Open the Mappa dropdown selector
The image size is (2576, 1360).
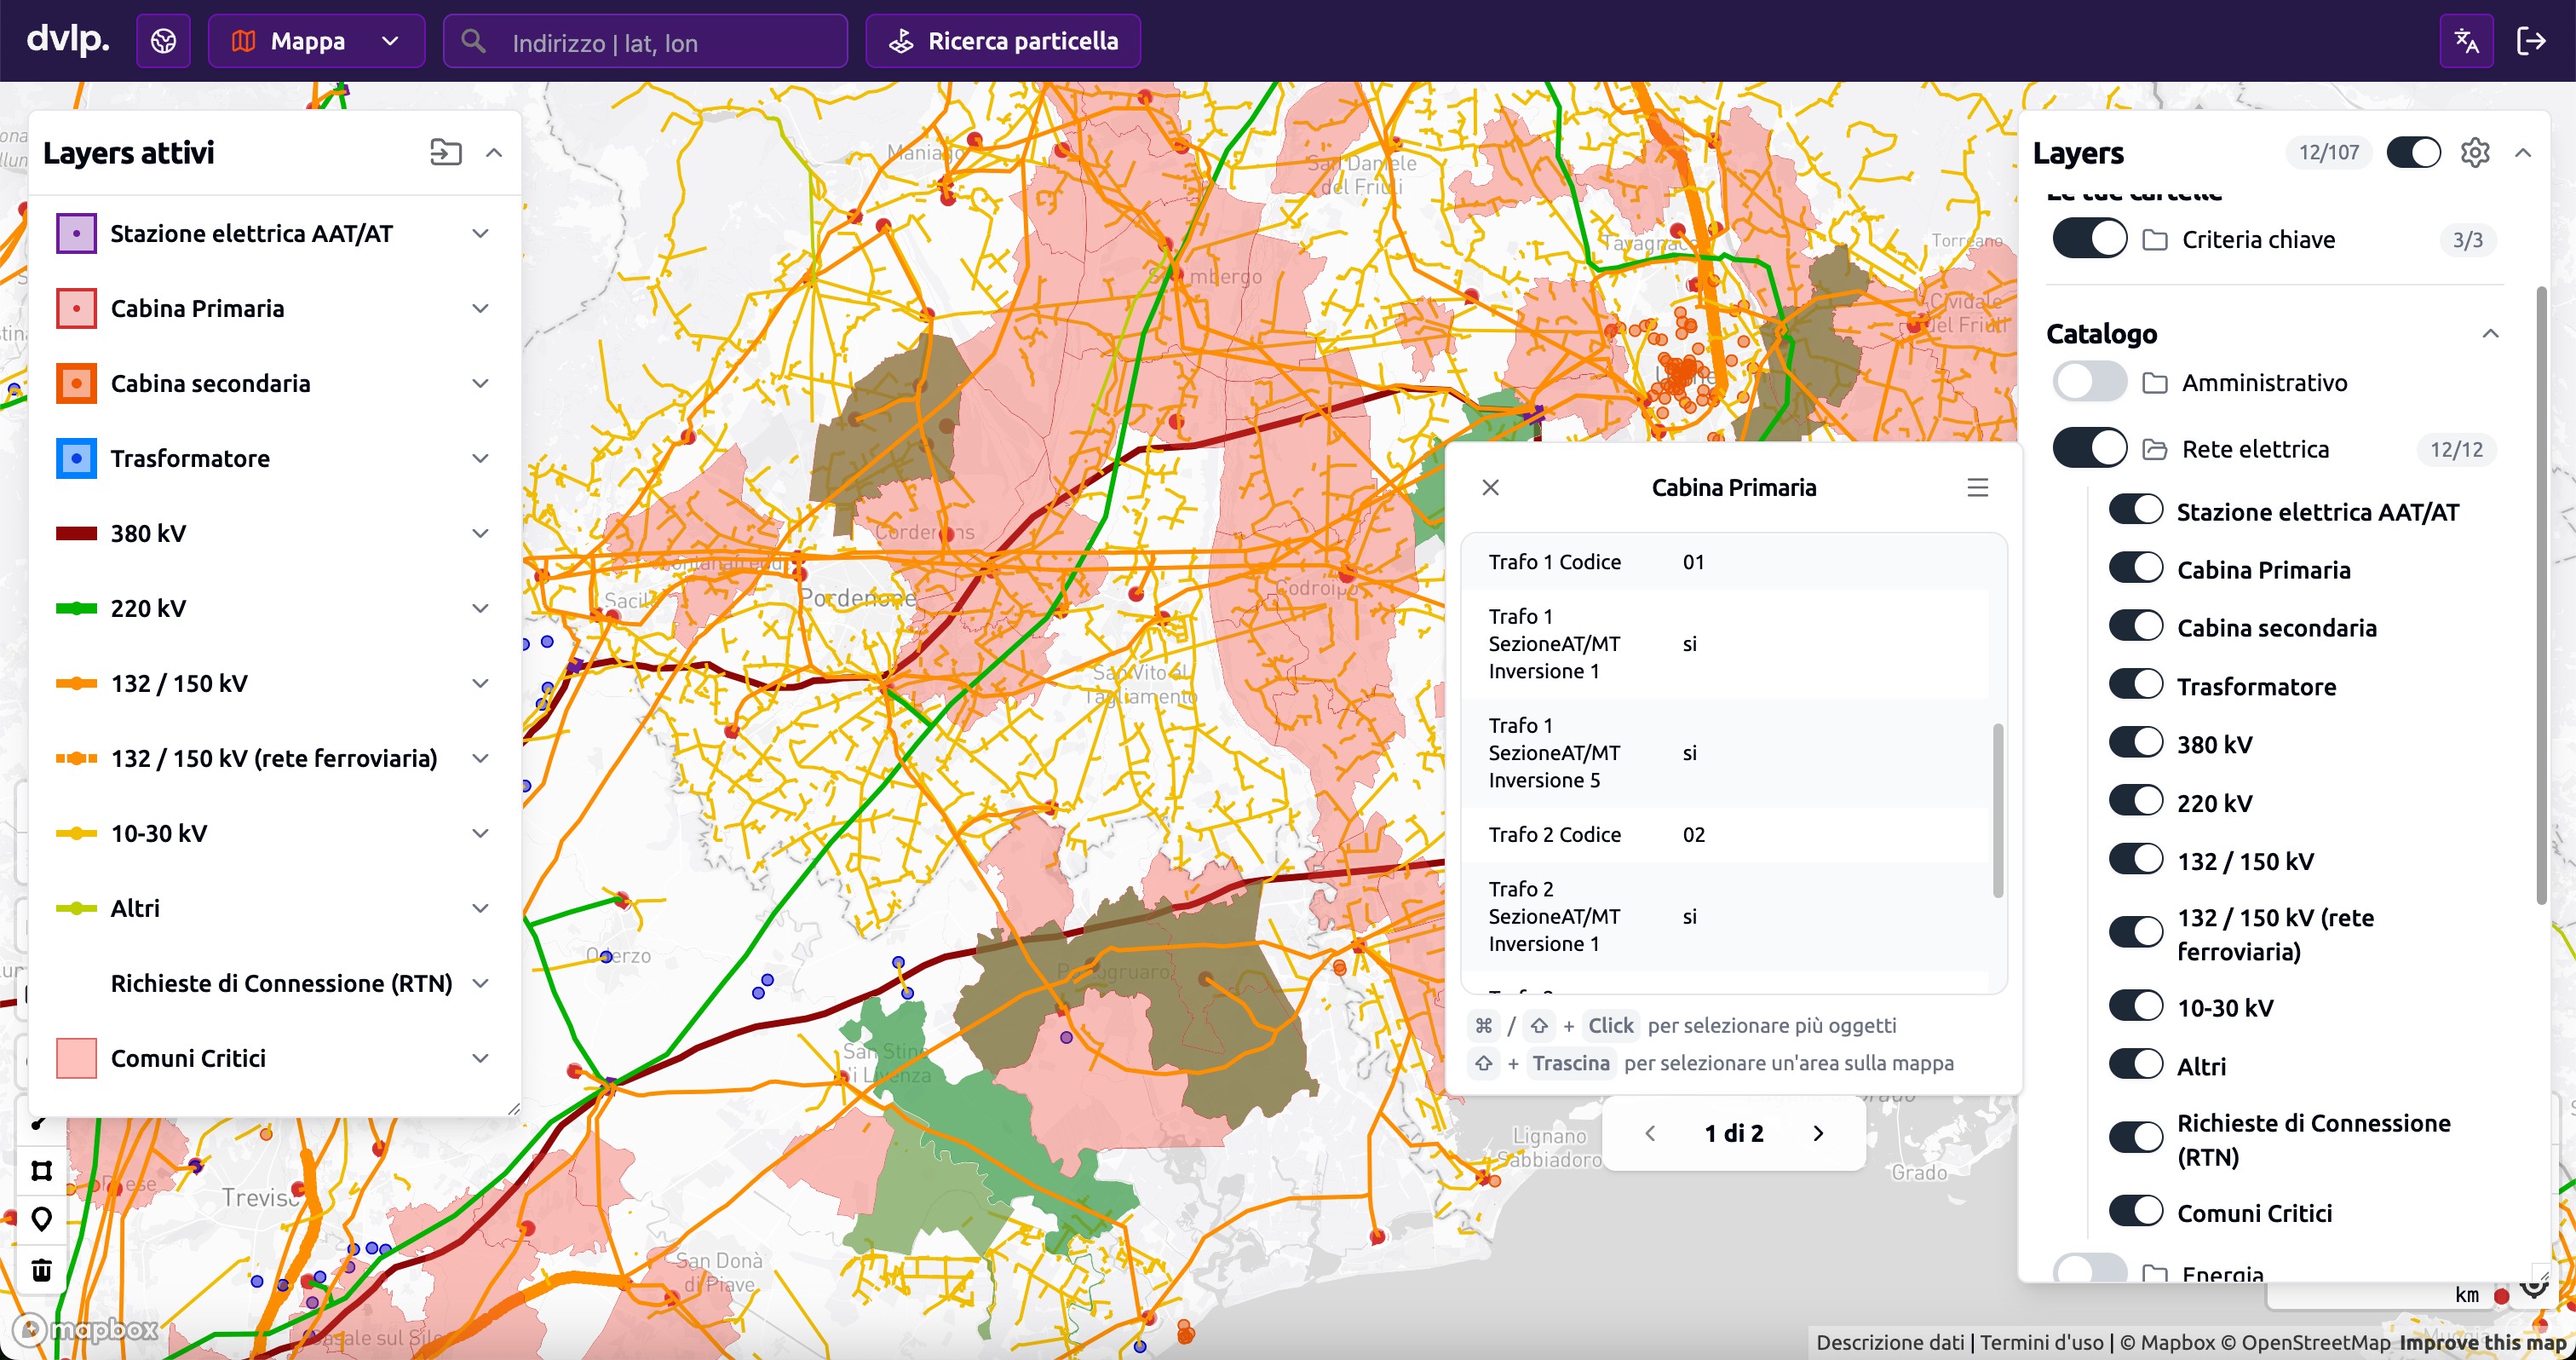[x=316, y=41]
